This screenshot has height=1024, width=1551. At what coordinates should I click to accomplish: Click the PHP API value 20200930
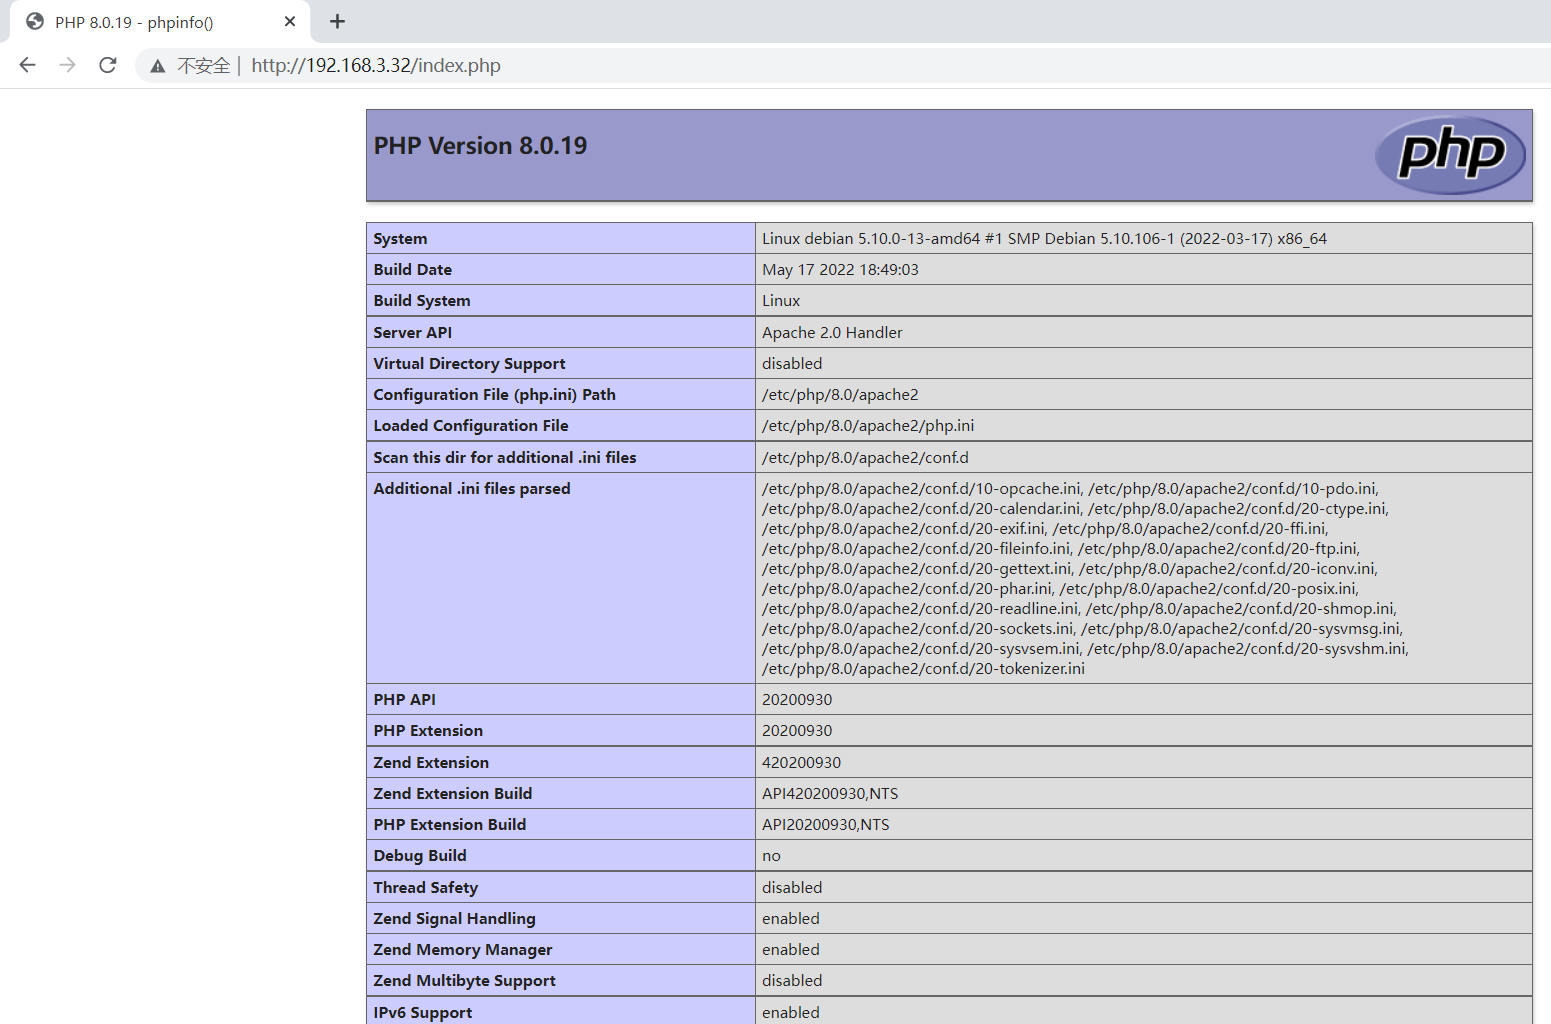797,700
